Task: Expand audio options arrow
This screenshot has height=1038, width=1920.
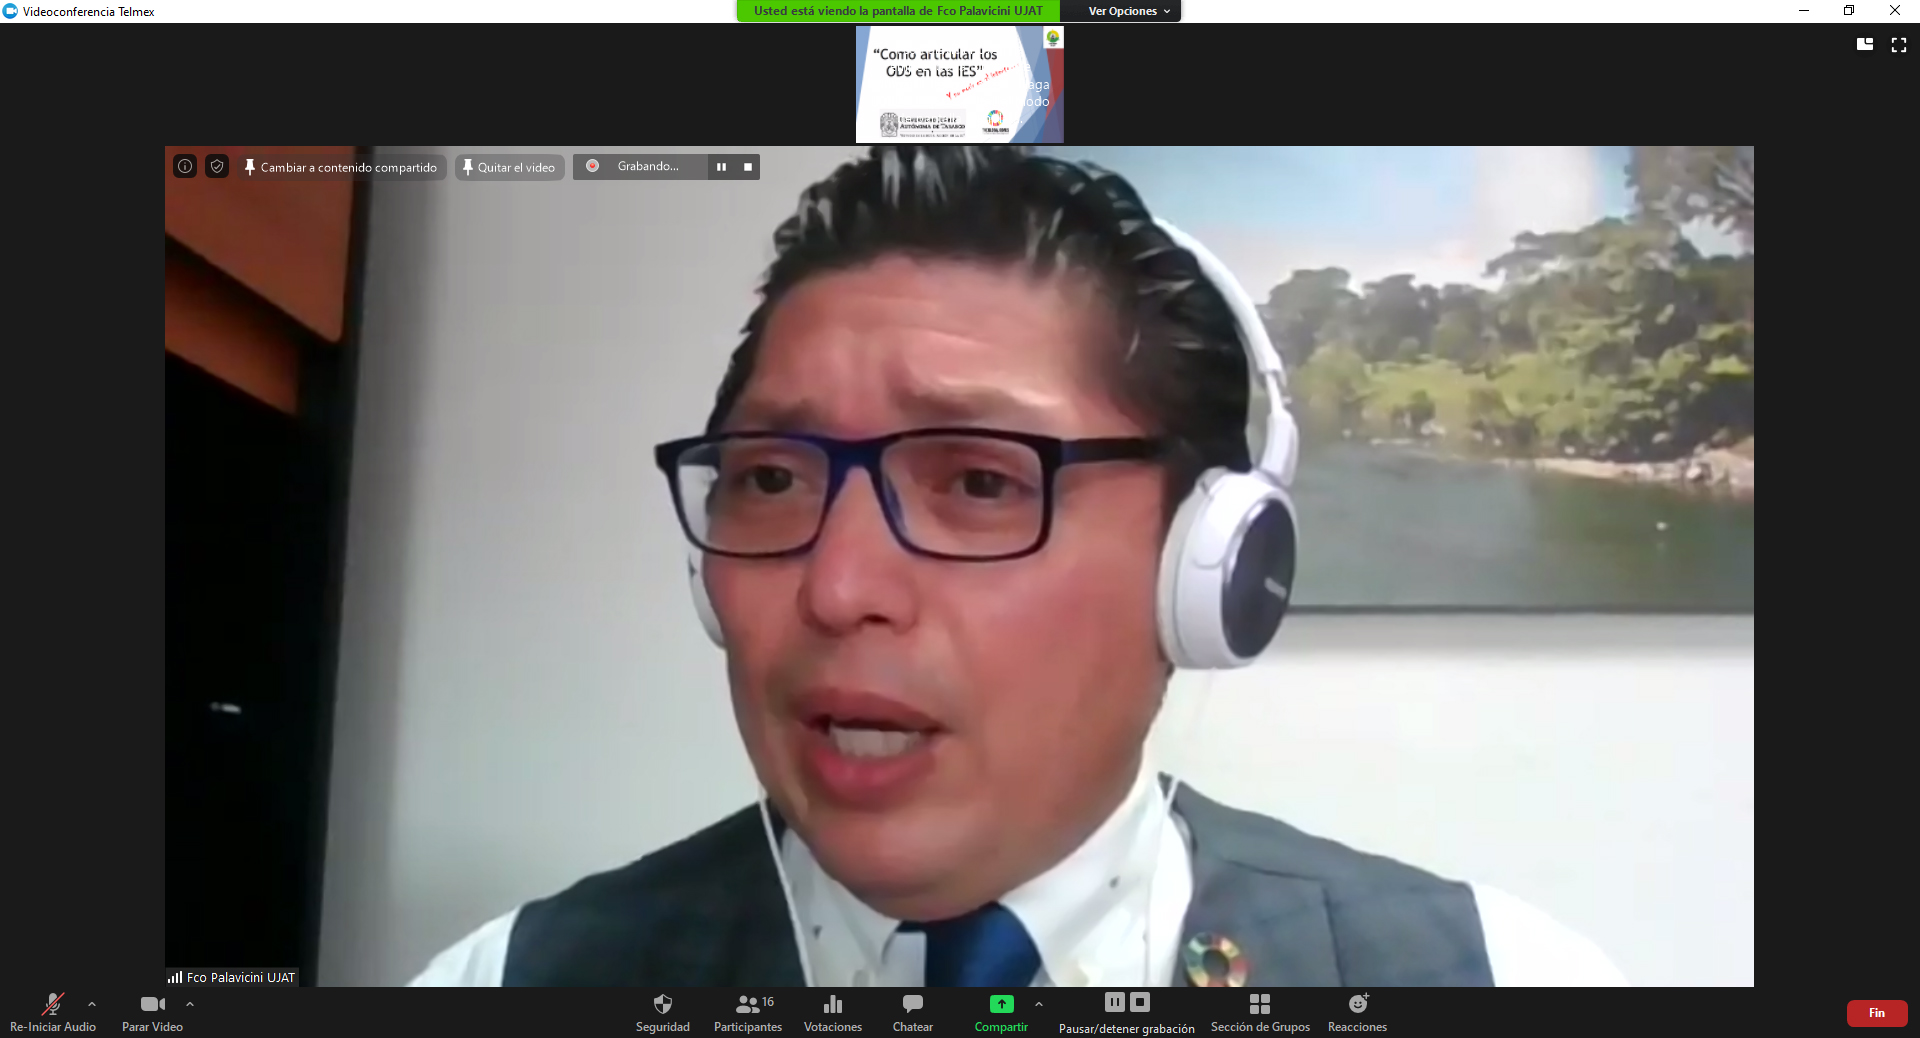Action: 92,1004
